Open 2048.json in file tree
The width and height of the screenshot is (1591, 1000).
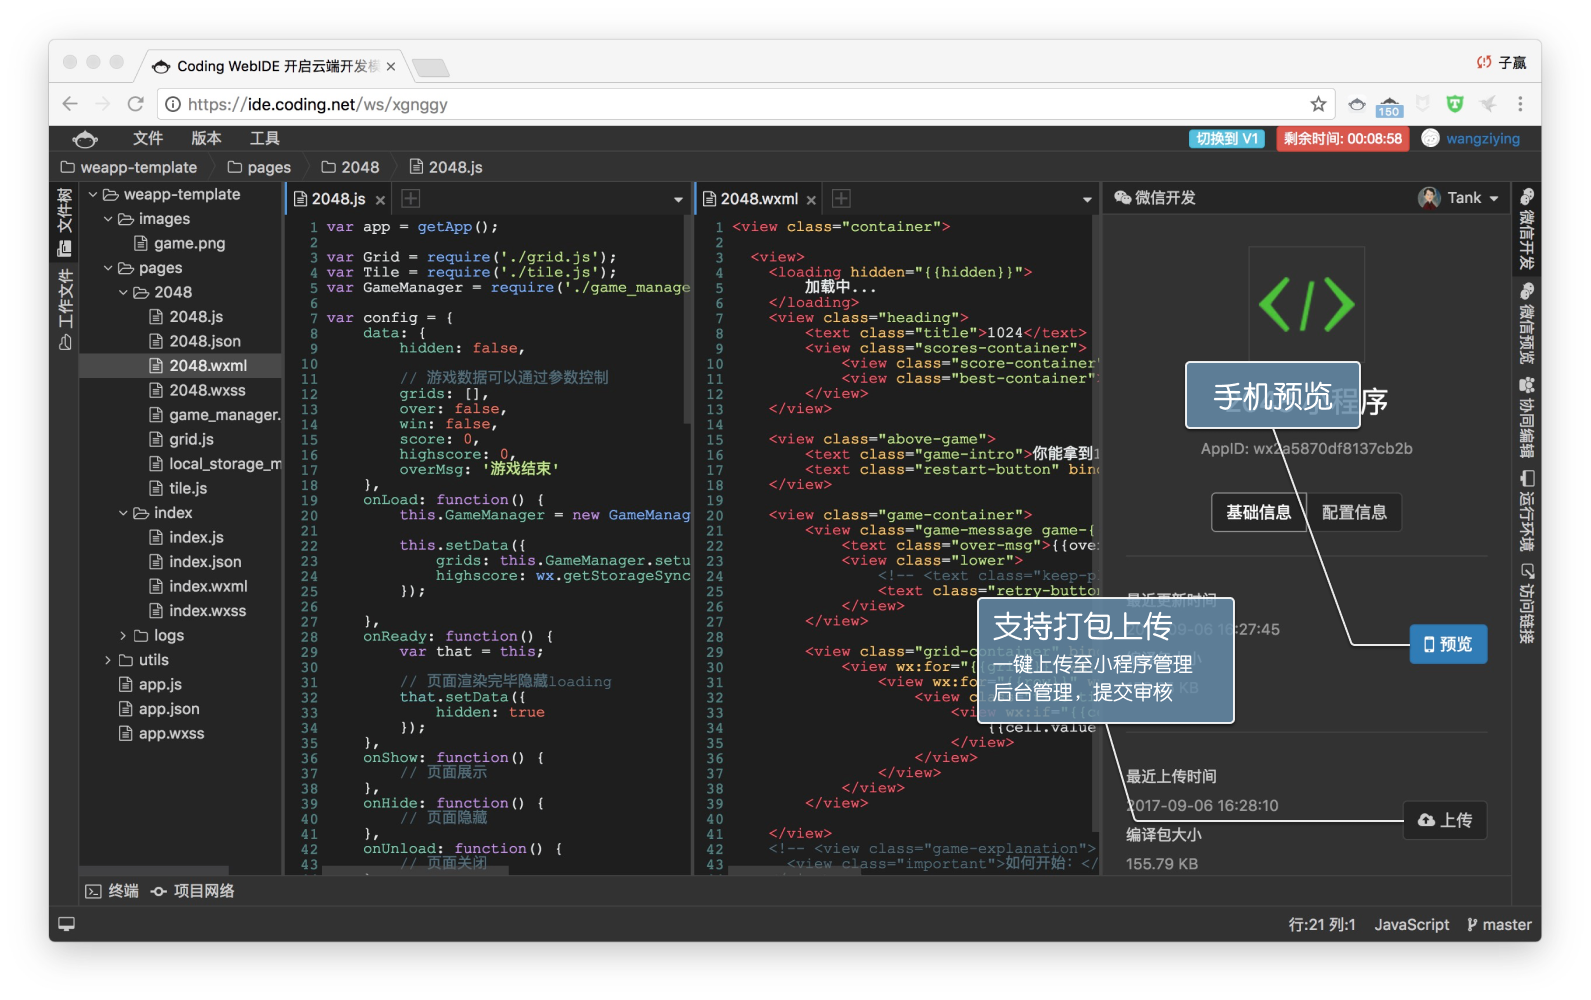pyautogui.click(x=195, y=341)
